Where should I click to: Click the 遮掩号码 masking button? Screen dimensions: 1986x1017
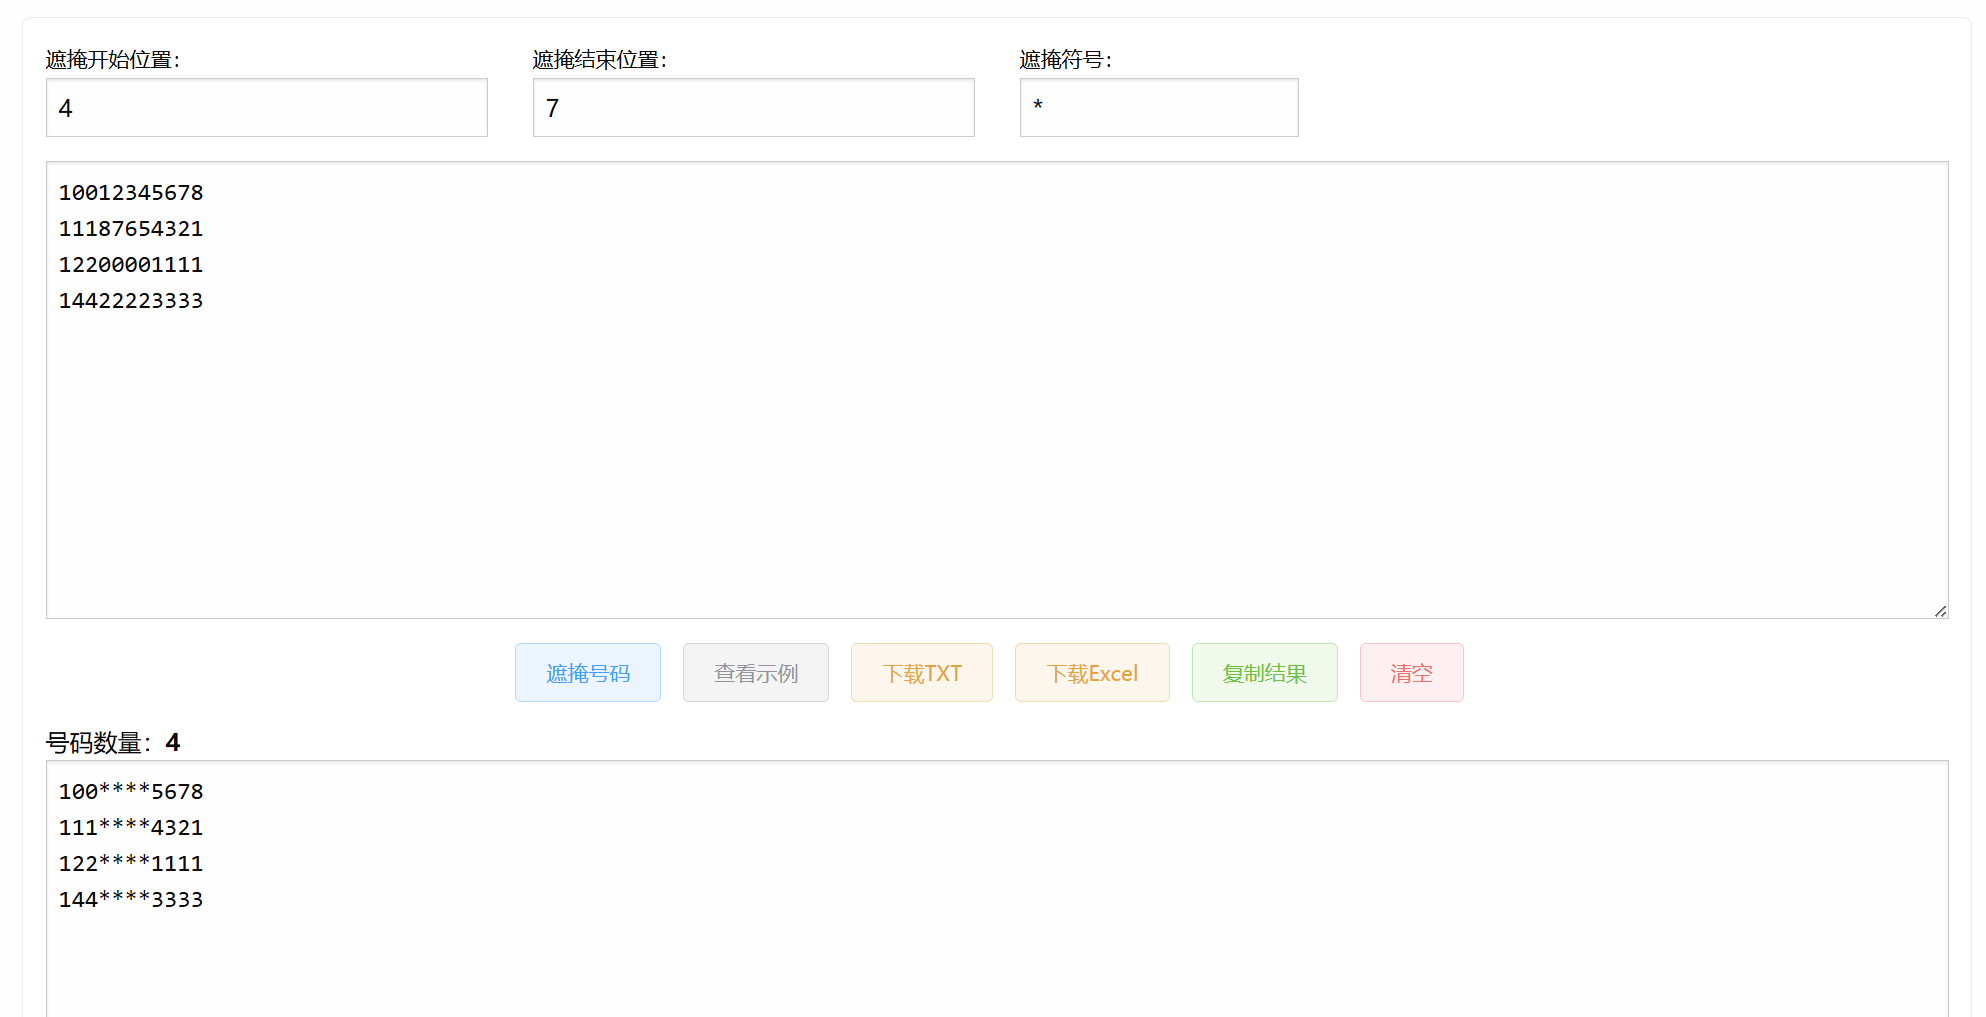[x=588, y=672]
